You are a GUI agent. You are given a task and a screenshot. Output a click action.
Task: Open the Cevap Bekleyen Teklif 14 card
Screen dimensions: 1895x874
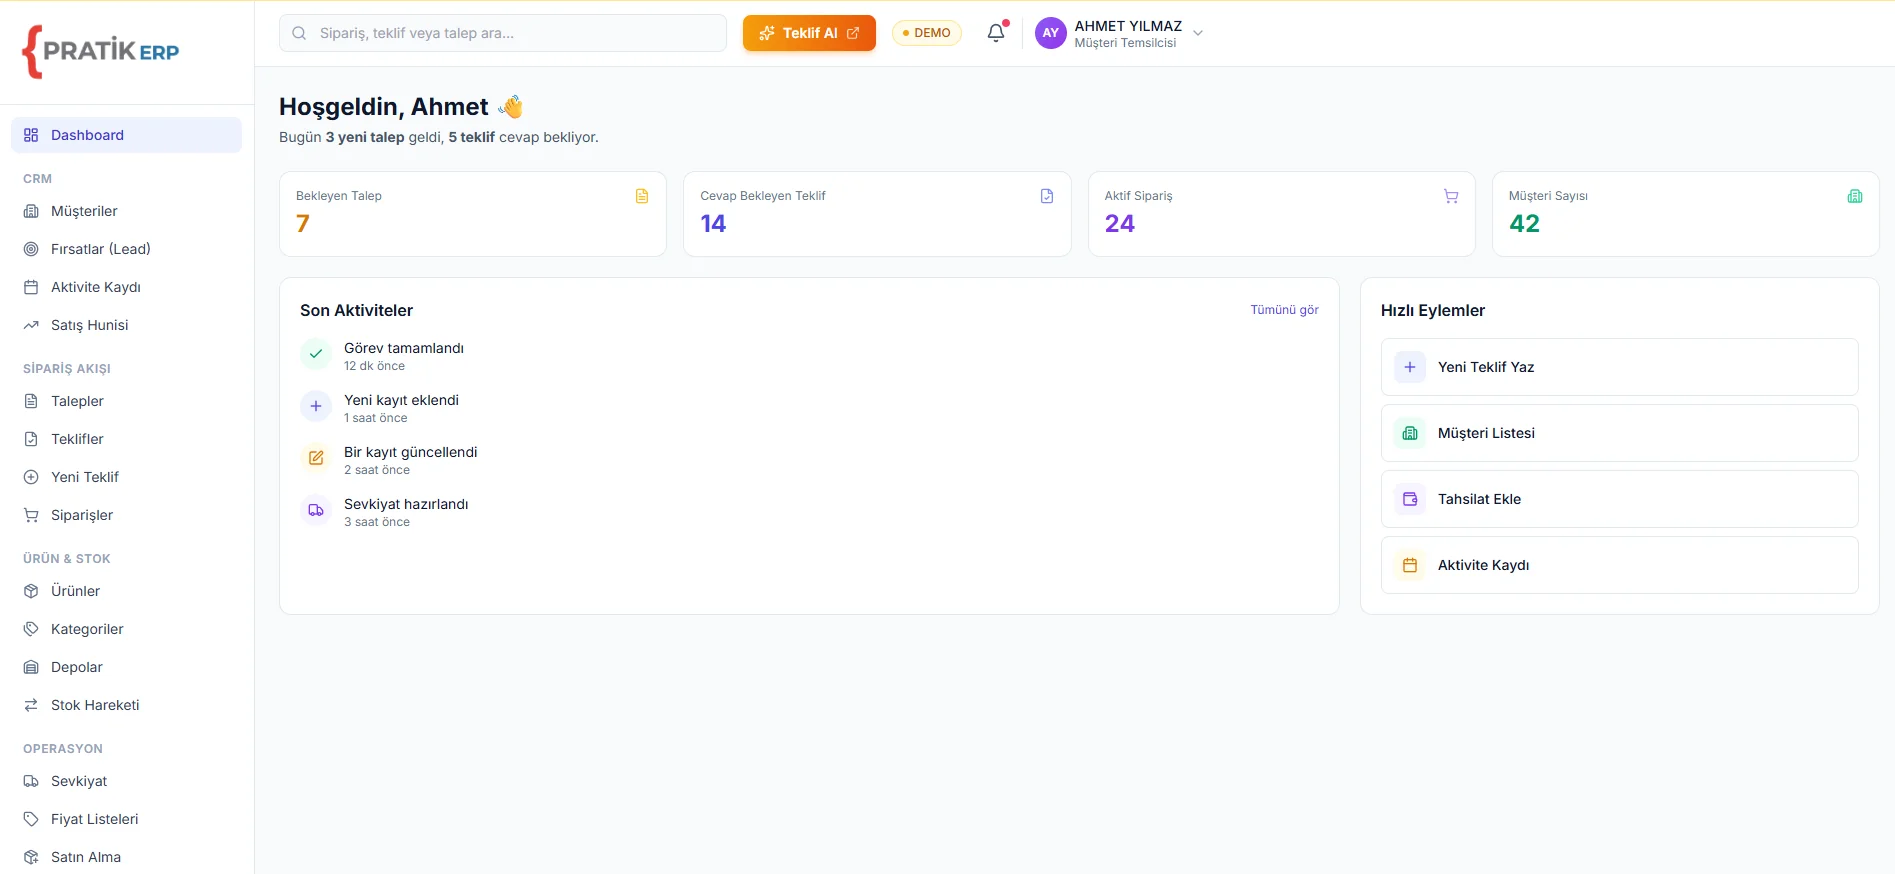pos(877,214)
